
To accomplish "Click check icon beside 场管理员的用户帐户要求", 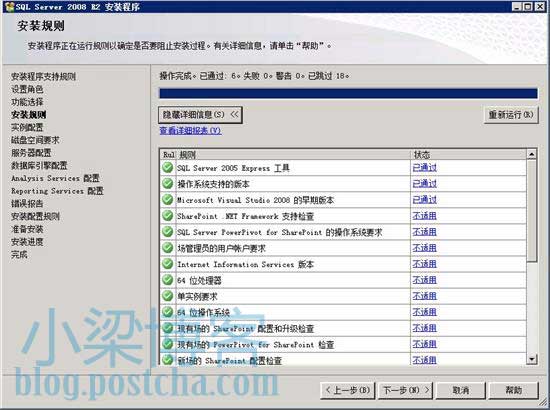I will pos(168,248).
